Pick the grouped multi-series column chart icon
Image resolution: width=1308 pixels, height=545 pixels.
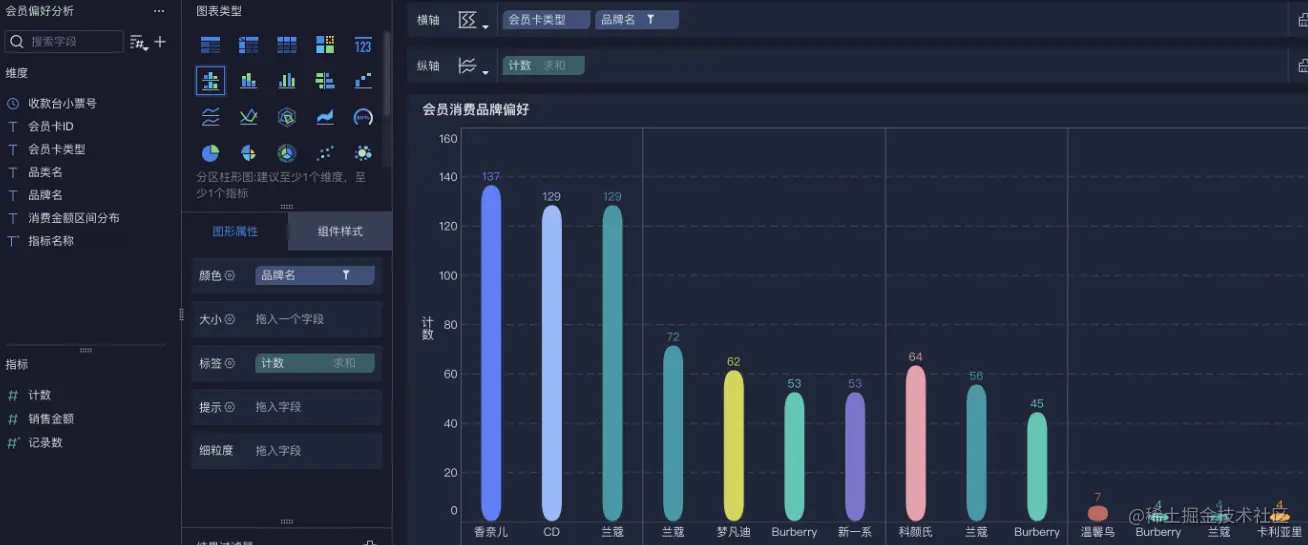tap(287, 81)
